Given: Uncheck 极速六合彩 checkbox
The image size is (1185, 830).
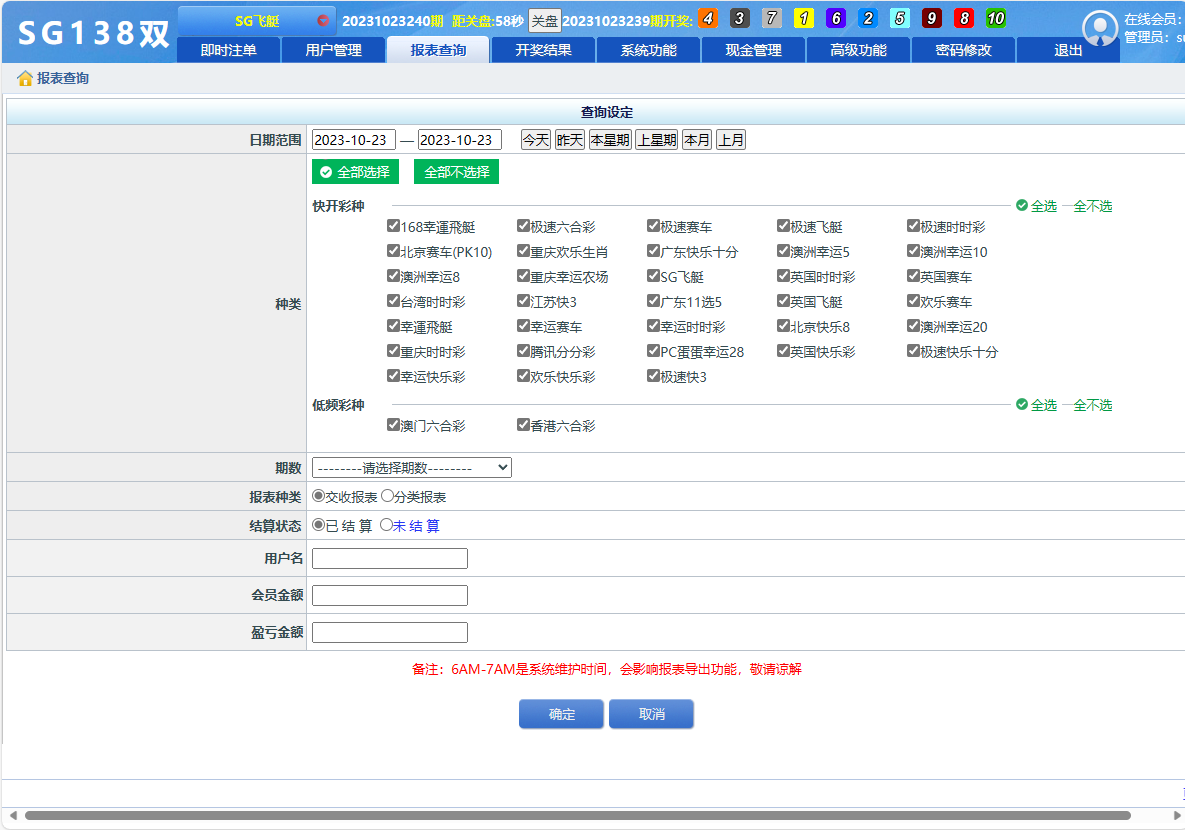Looking at the screenshot, I should [523, 225].
